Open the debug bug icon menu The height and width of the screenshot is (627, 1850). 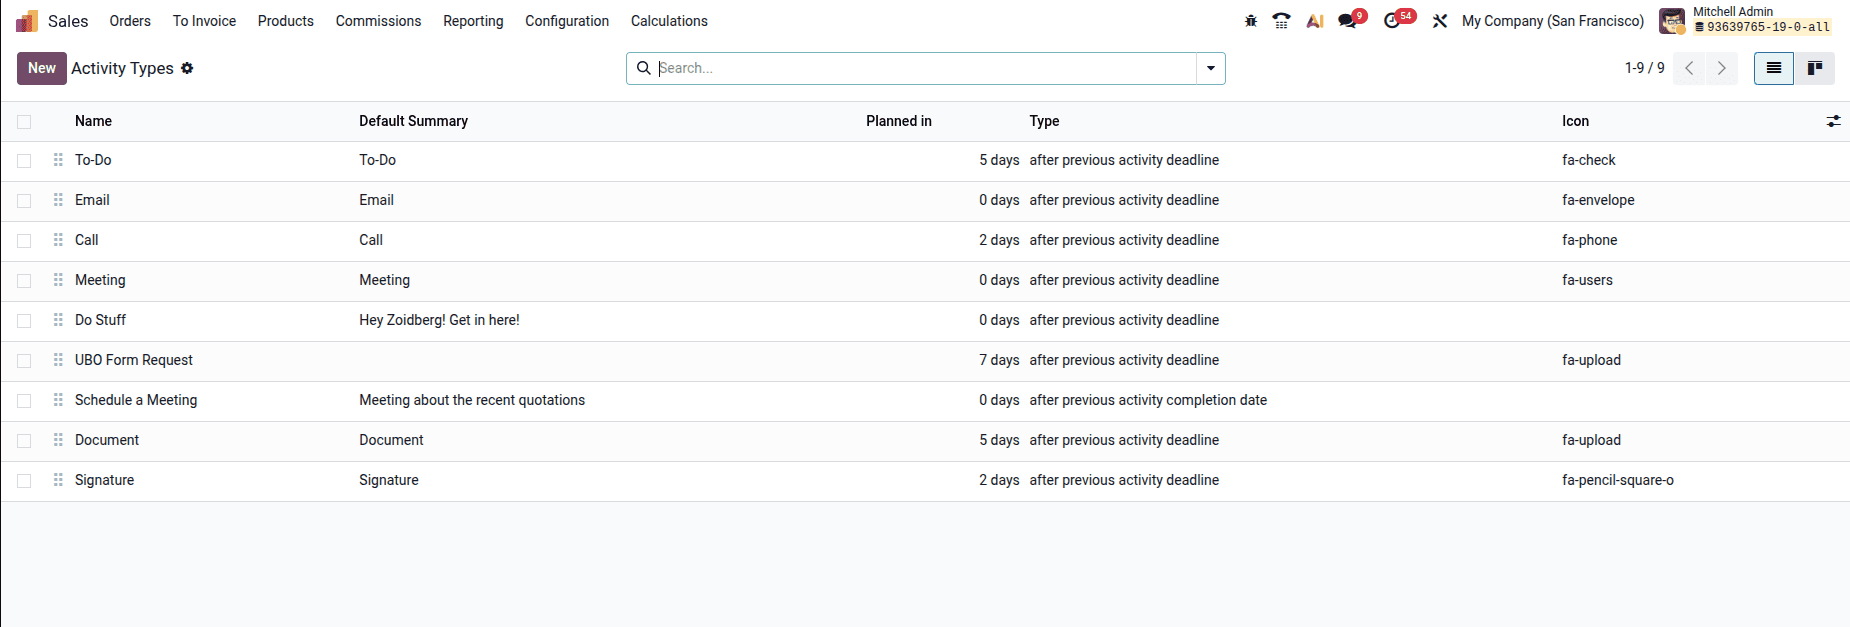[x=1250, y=21]
